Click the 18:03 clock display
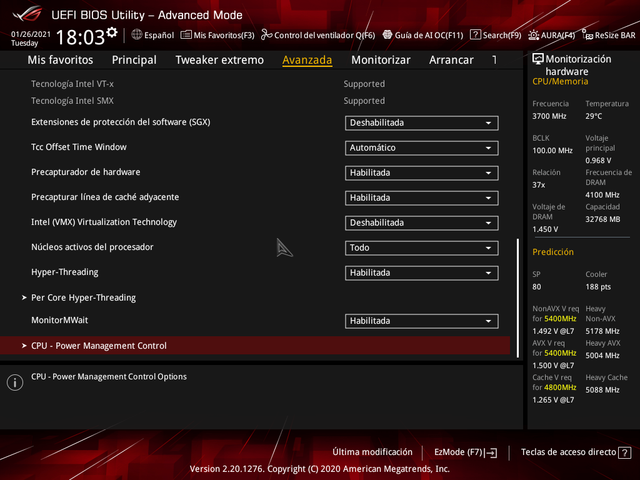This screenshot has height=480, width=640. pos(80,38)
